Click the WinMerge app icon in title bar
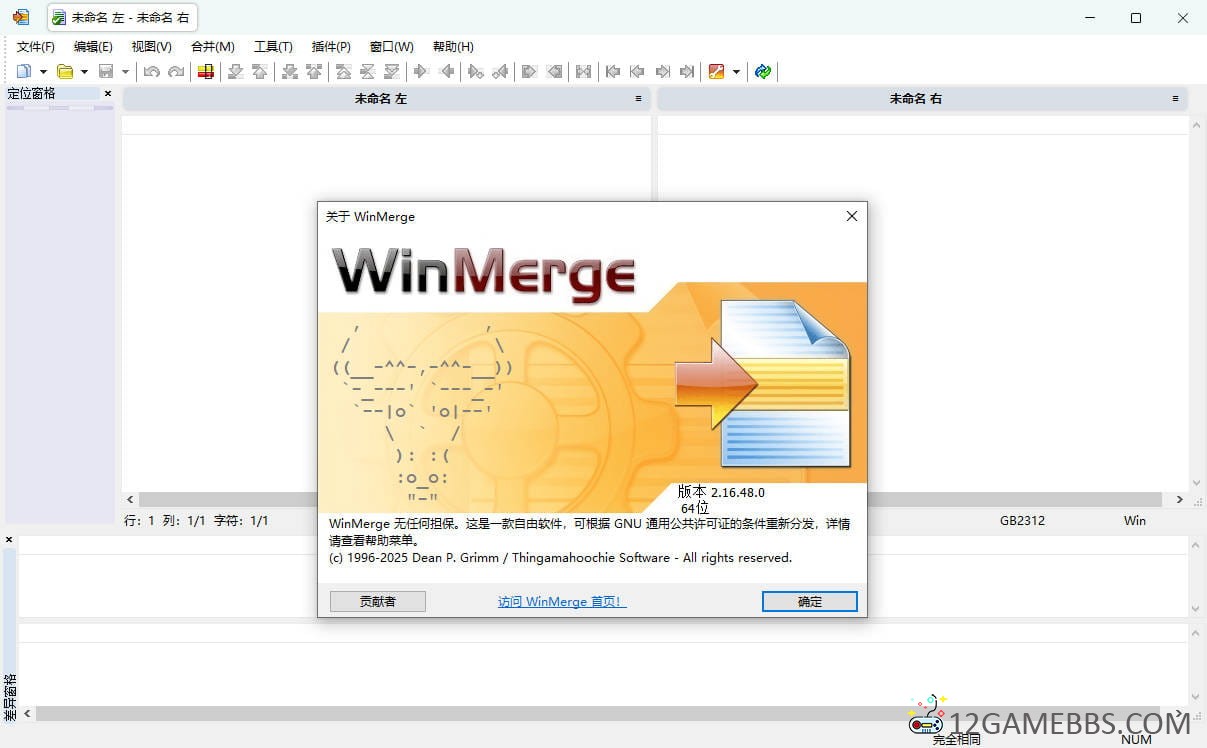1207x748 pixels. 21,17
